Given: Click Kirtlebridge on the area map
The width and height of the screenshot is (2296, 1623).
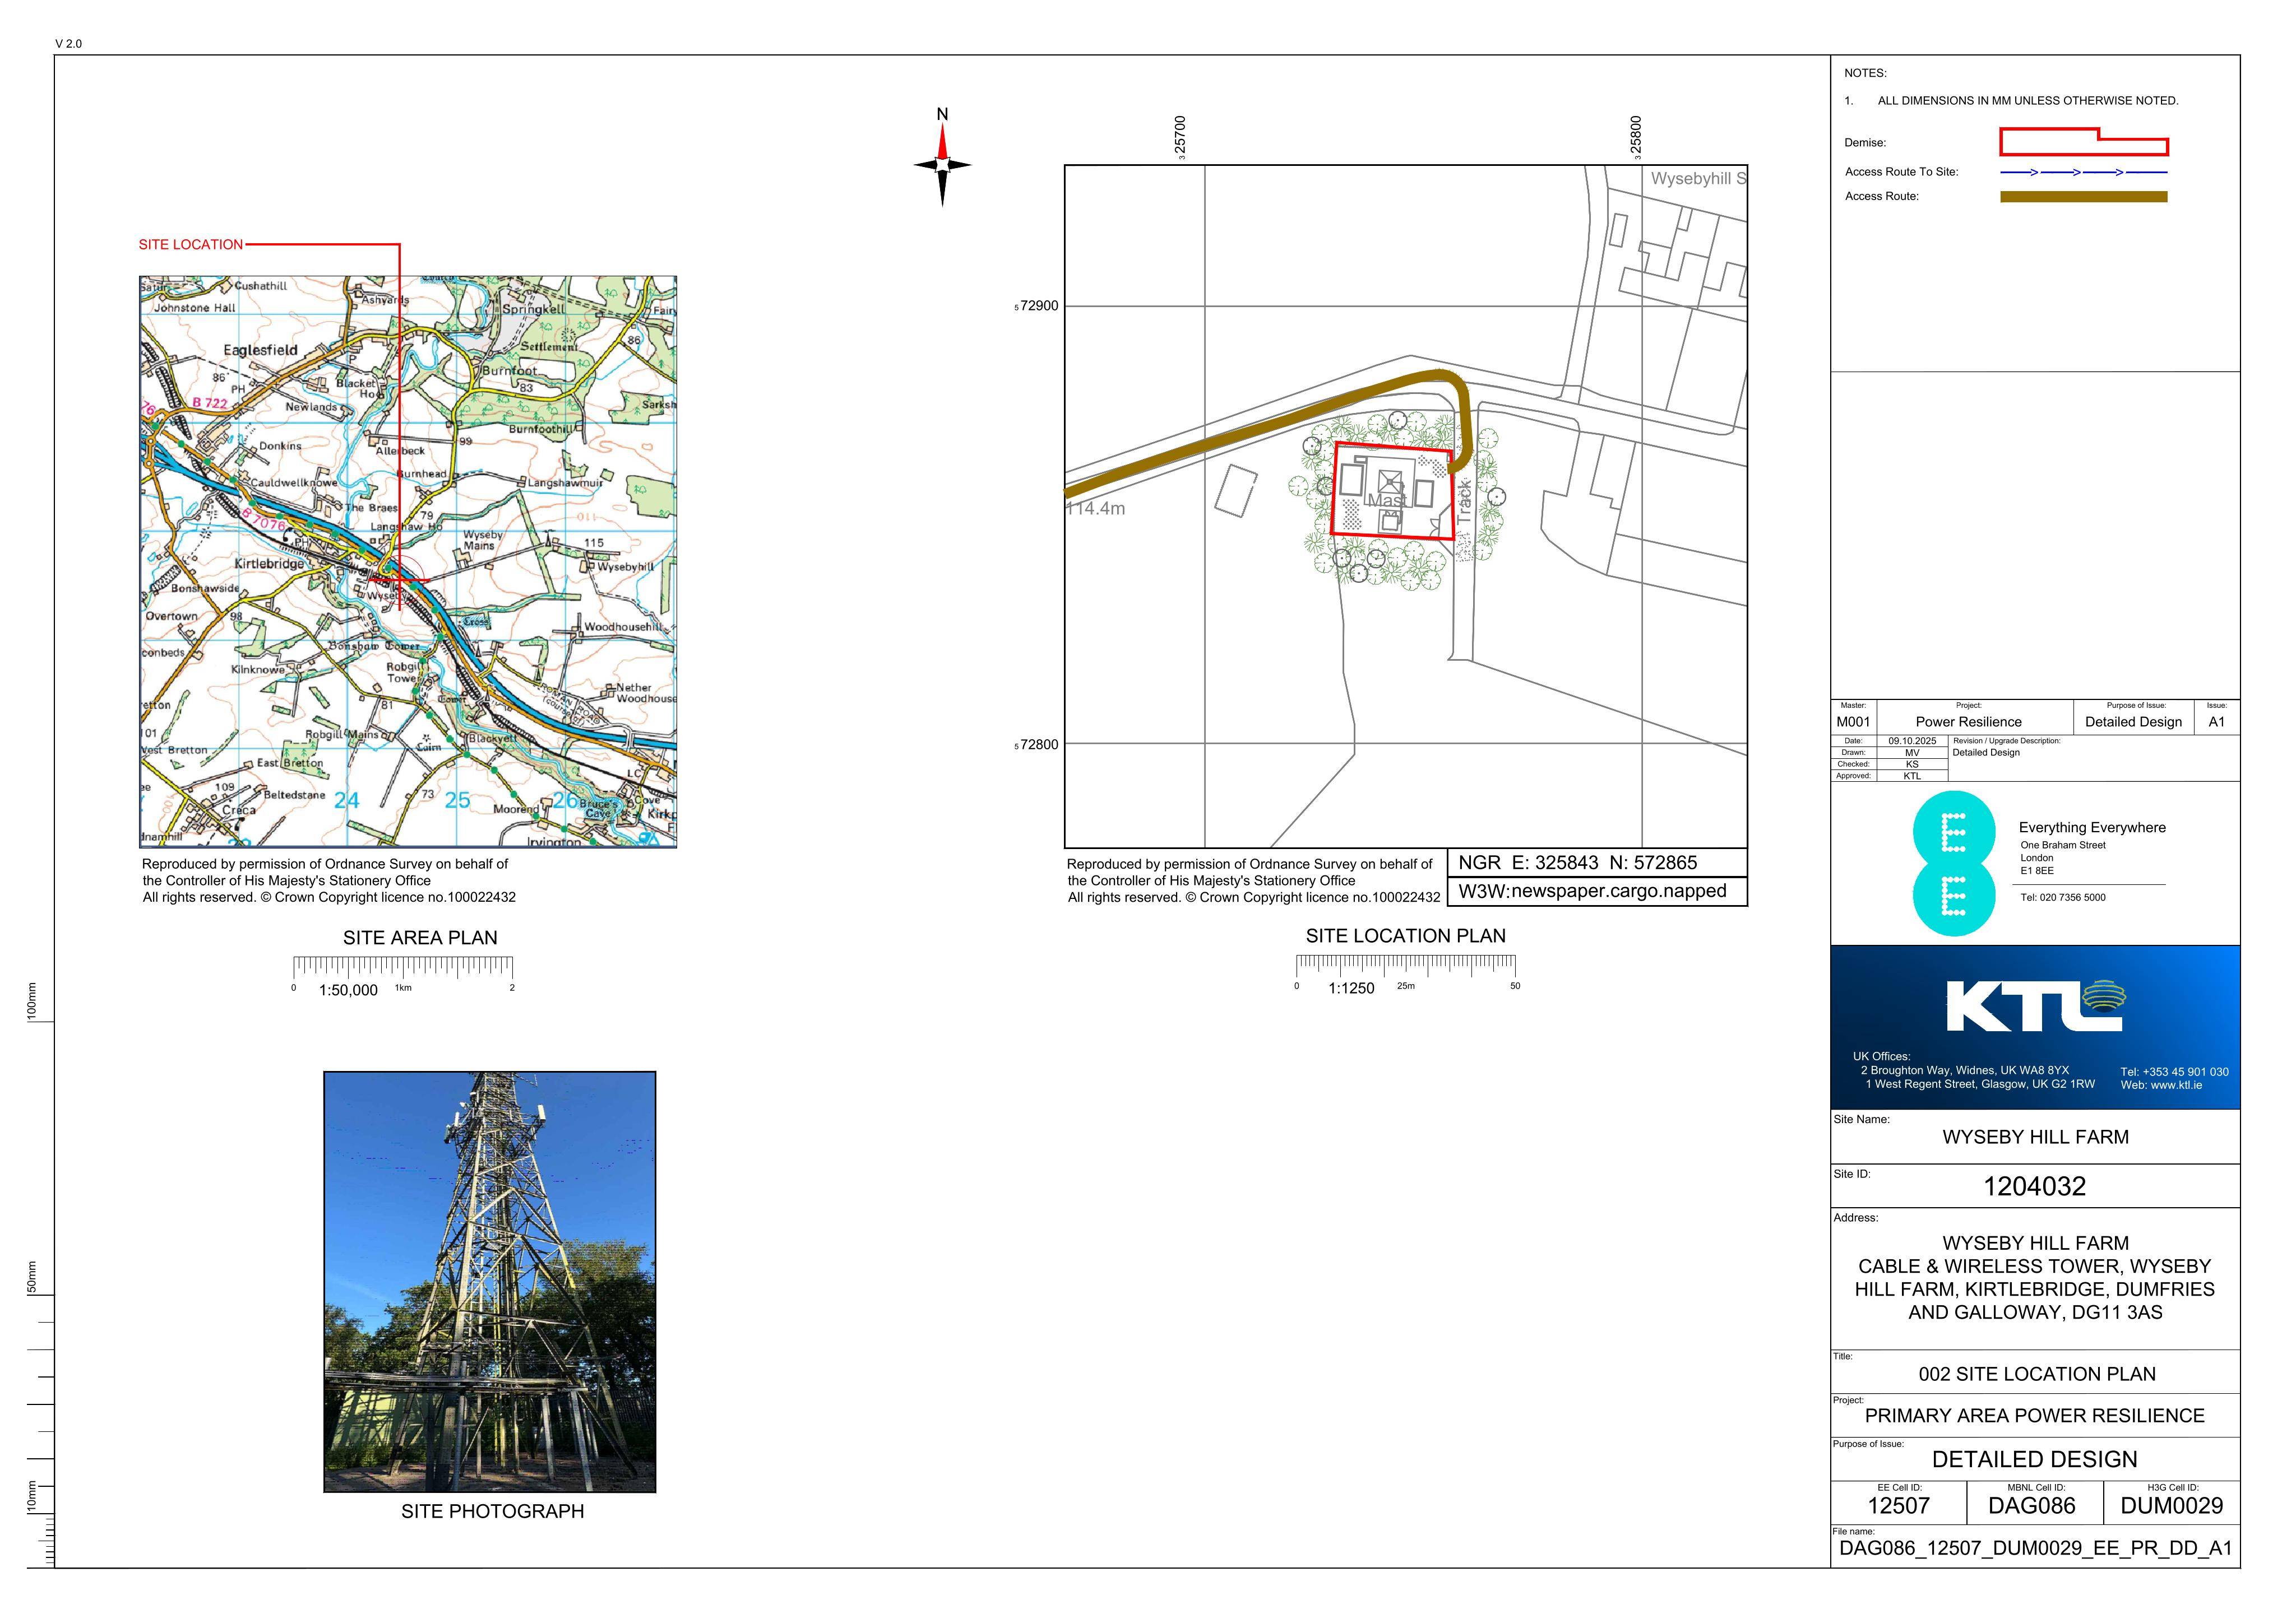Looking at the screenshot, I should pos(269,564).
